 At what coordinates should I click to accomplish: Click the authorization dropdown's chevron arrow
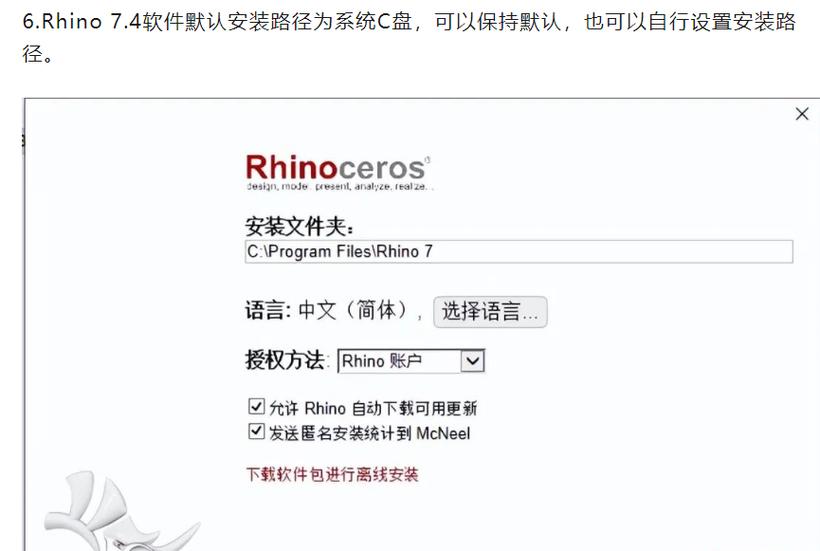point(472,361)
